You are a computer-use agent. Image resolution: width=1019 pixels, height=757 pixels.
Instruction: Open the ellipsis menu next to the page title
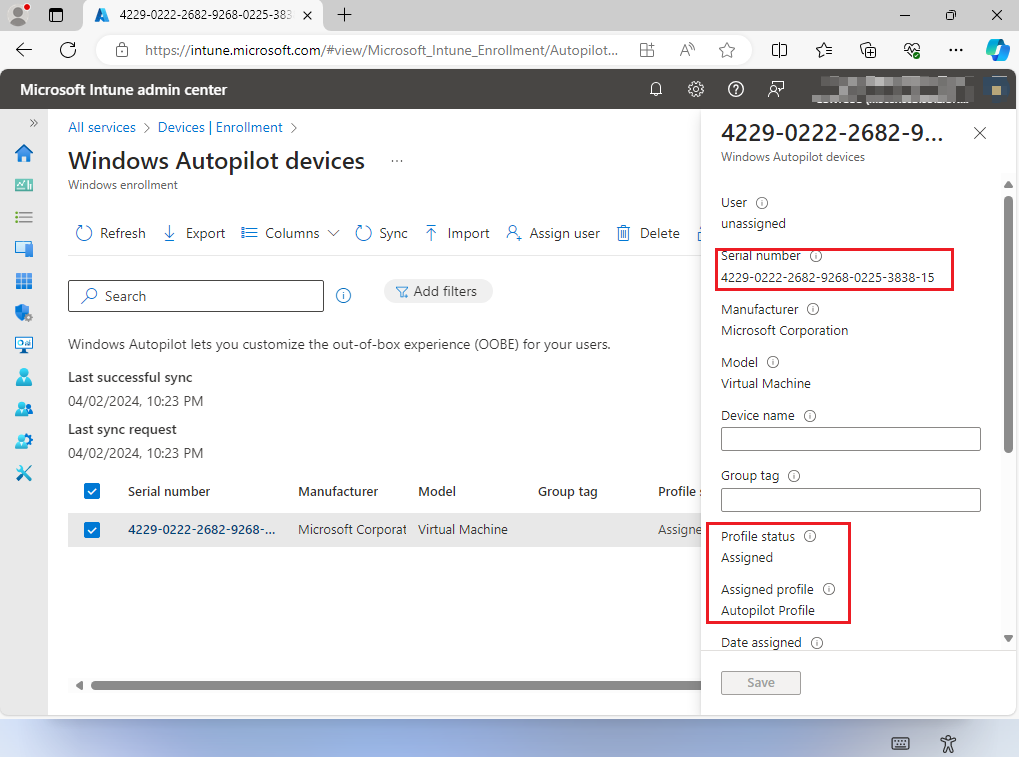(397, 161)
